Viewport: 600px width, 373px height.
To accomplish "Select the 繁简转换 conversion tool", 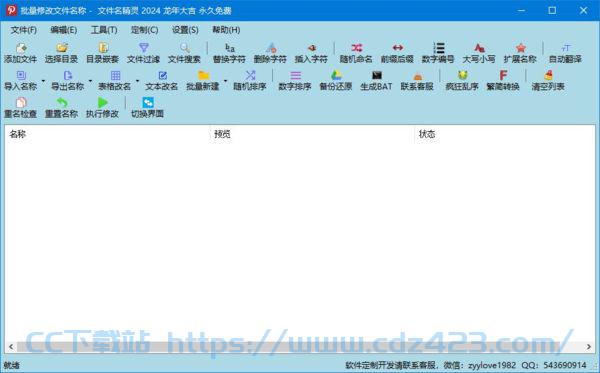I will (503, 80).
